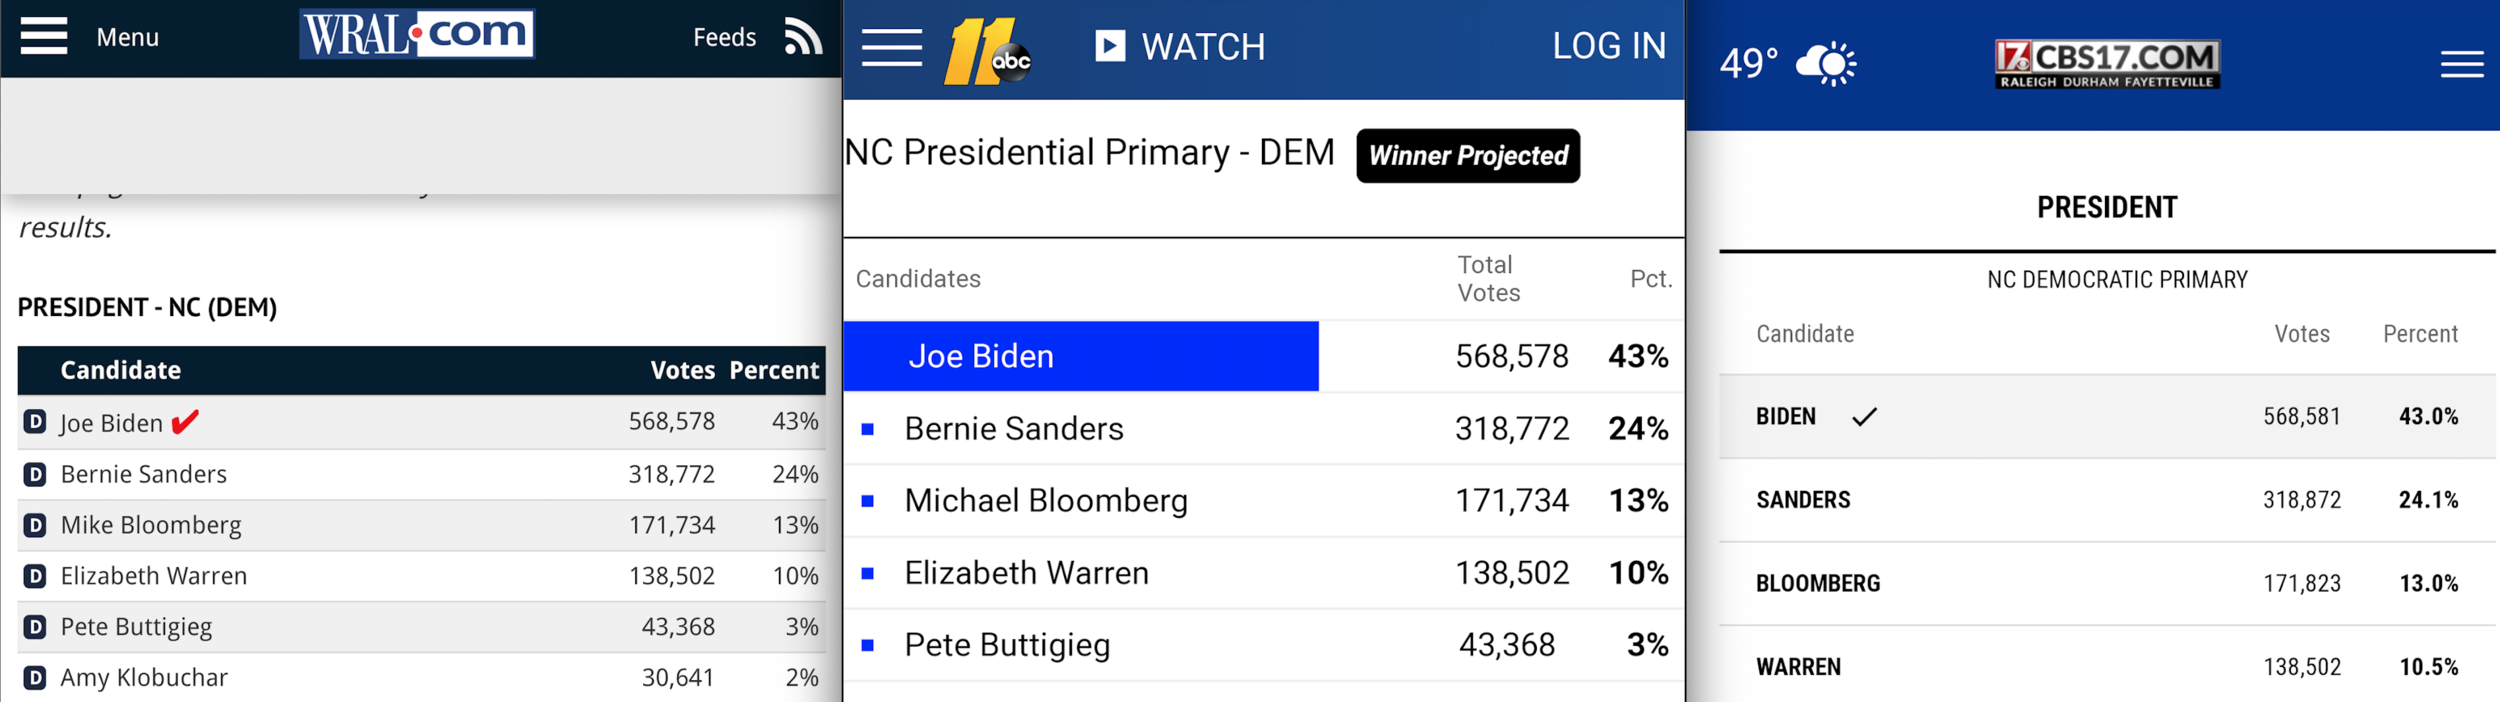Click the Watch play icon
2500x702 pixels.
1110,46
